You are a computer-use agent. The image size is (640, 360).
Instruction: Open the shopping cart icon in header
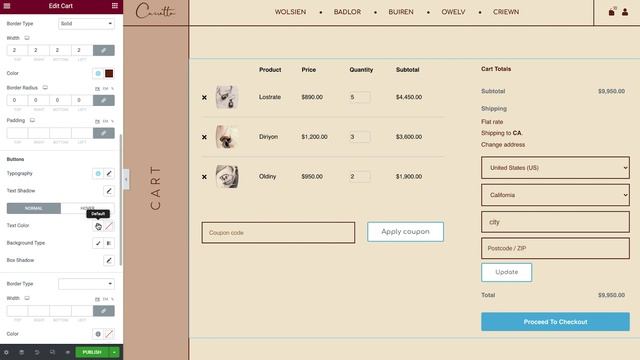tap(611, 12)
